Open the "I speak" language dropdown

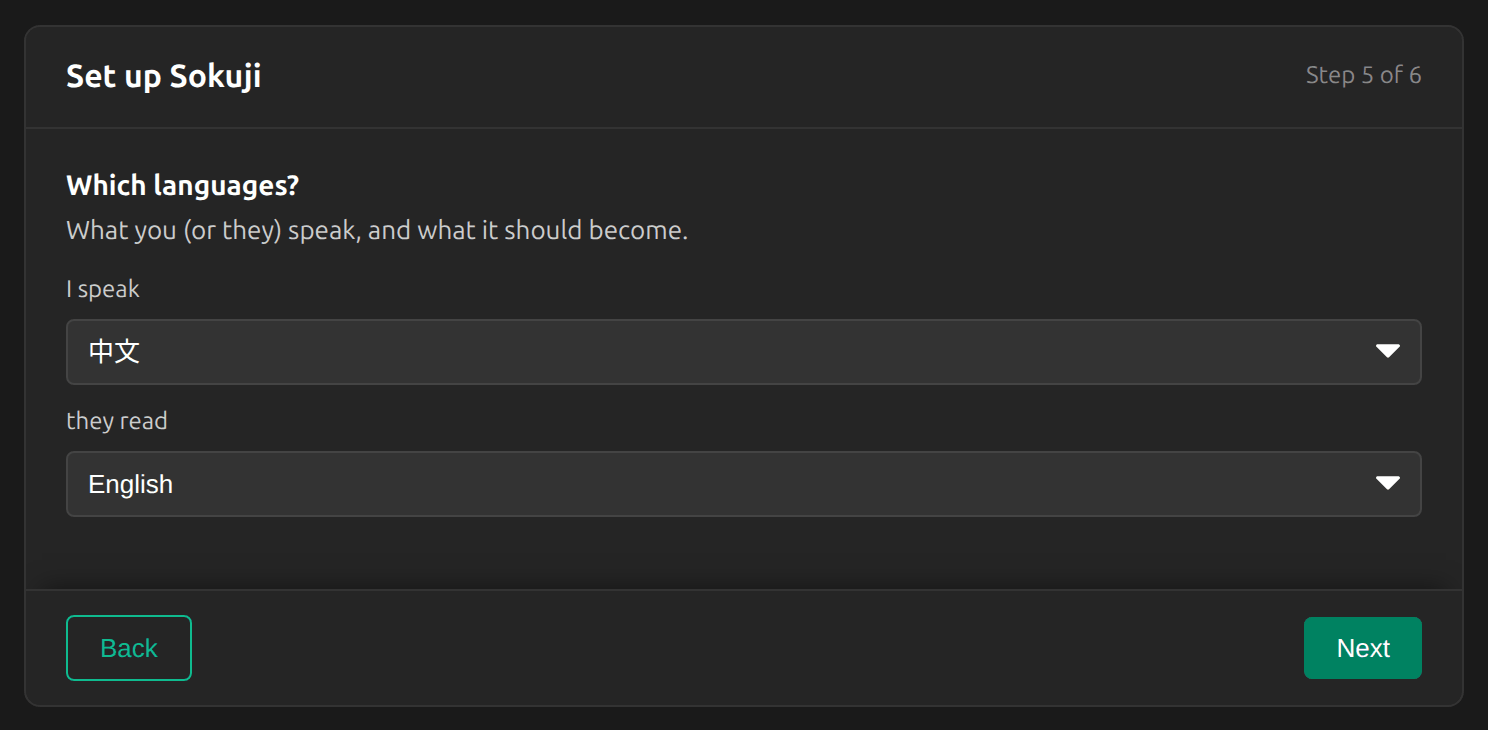(x=743, y=352)
